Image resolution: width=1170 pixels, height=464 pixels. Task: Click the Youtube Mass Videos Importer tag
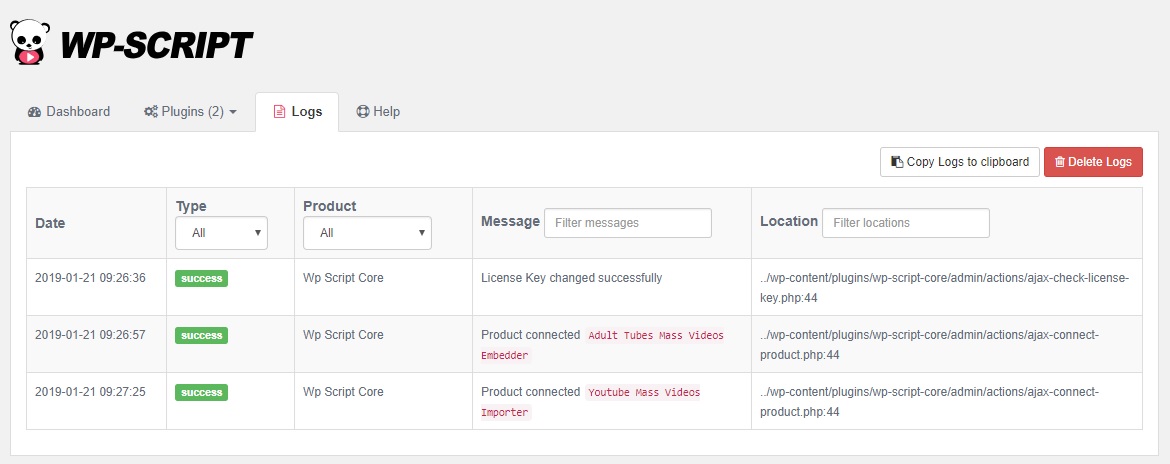pos(644,392)
